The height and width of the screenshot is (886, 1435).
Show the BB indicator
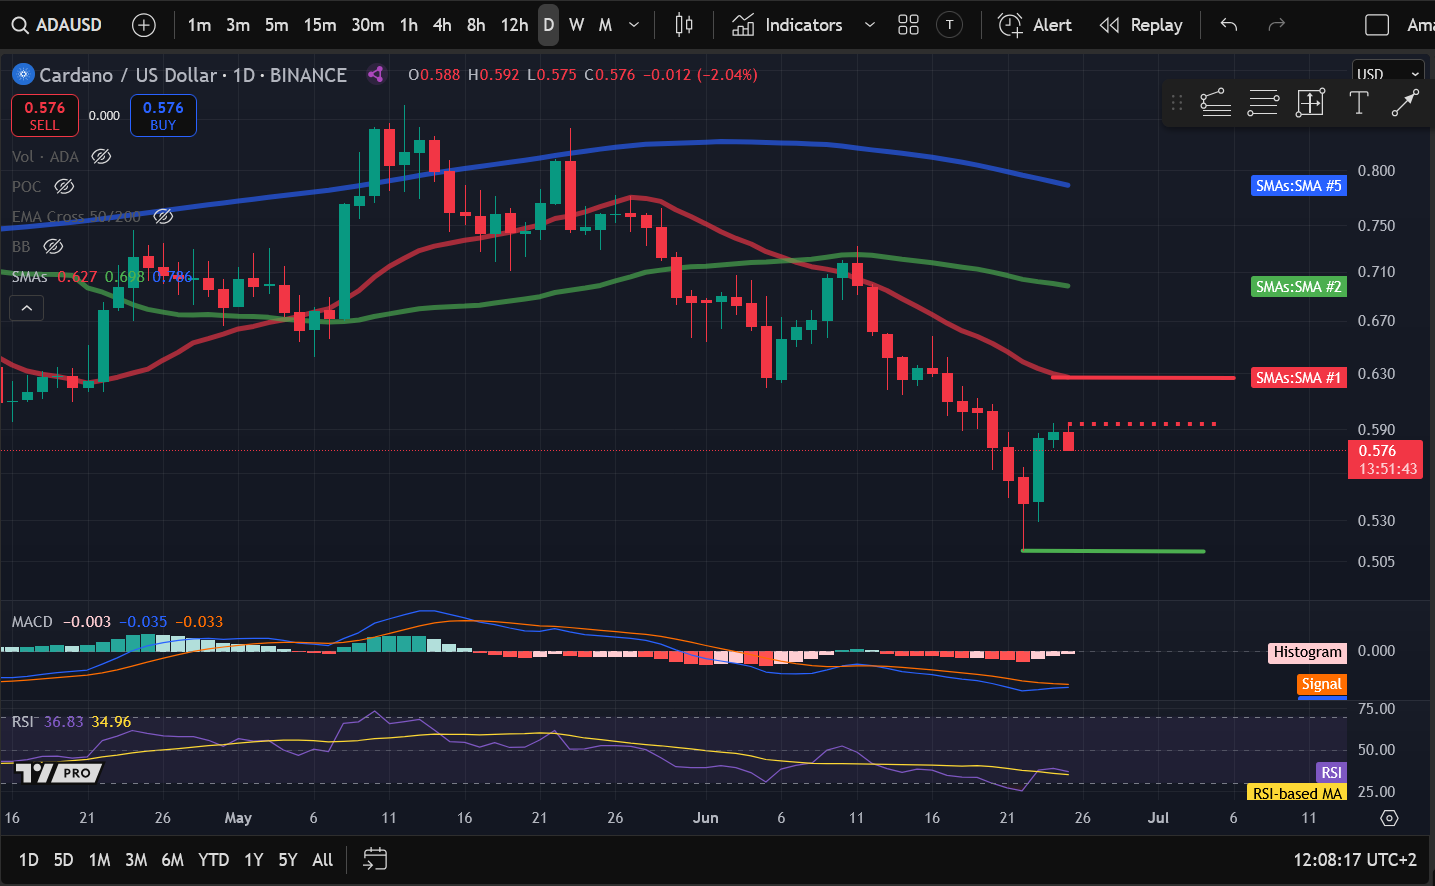53,246
